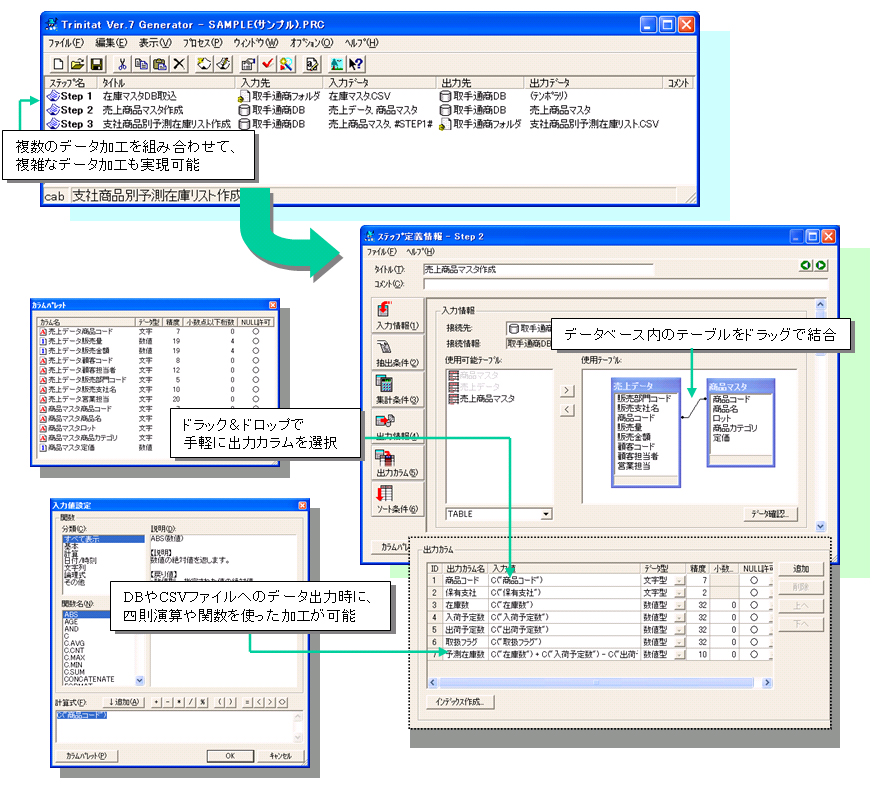Select the Step 1 row icon

53,96
